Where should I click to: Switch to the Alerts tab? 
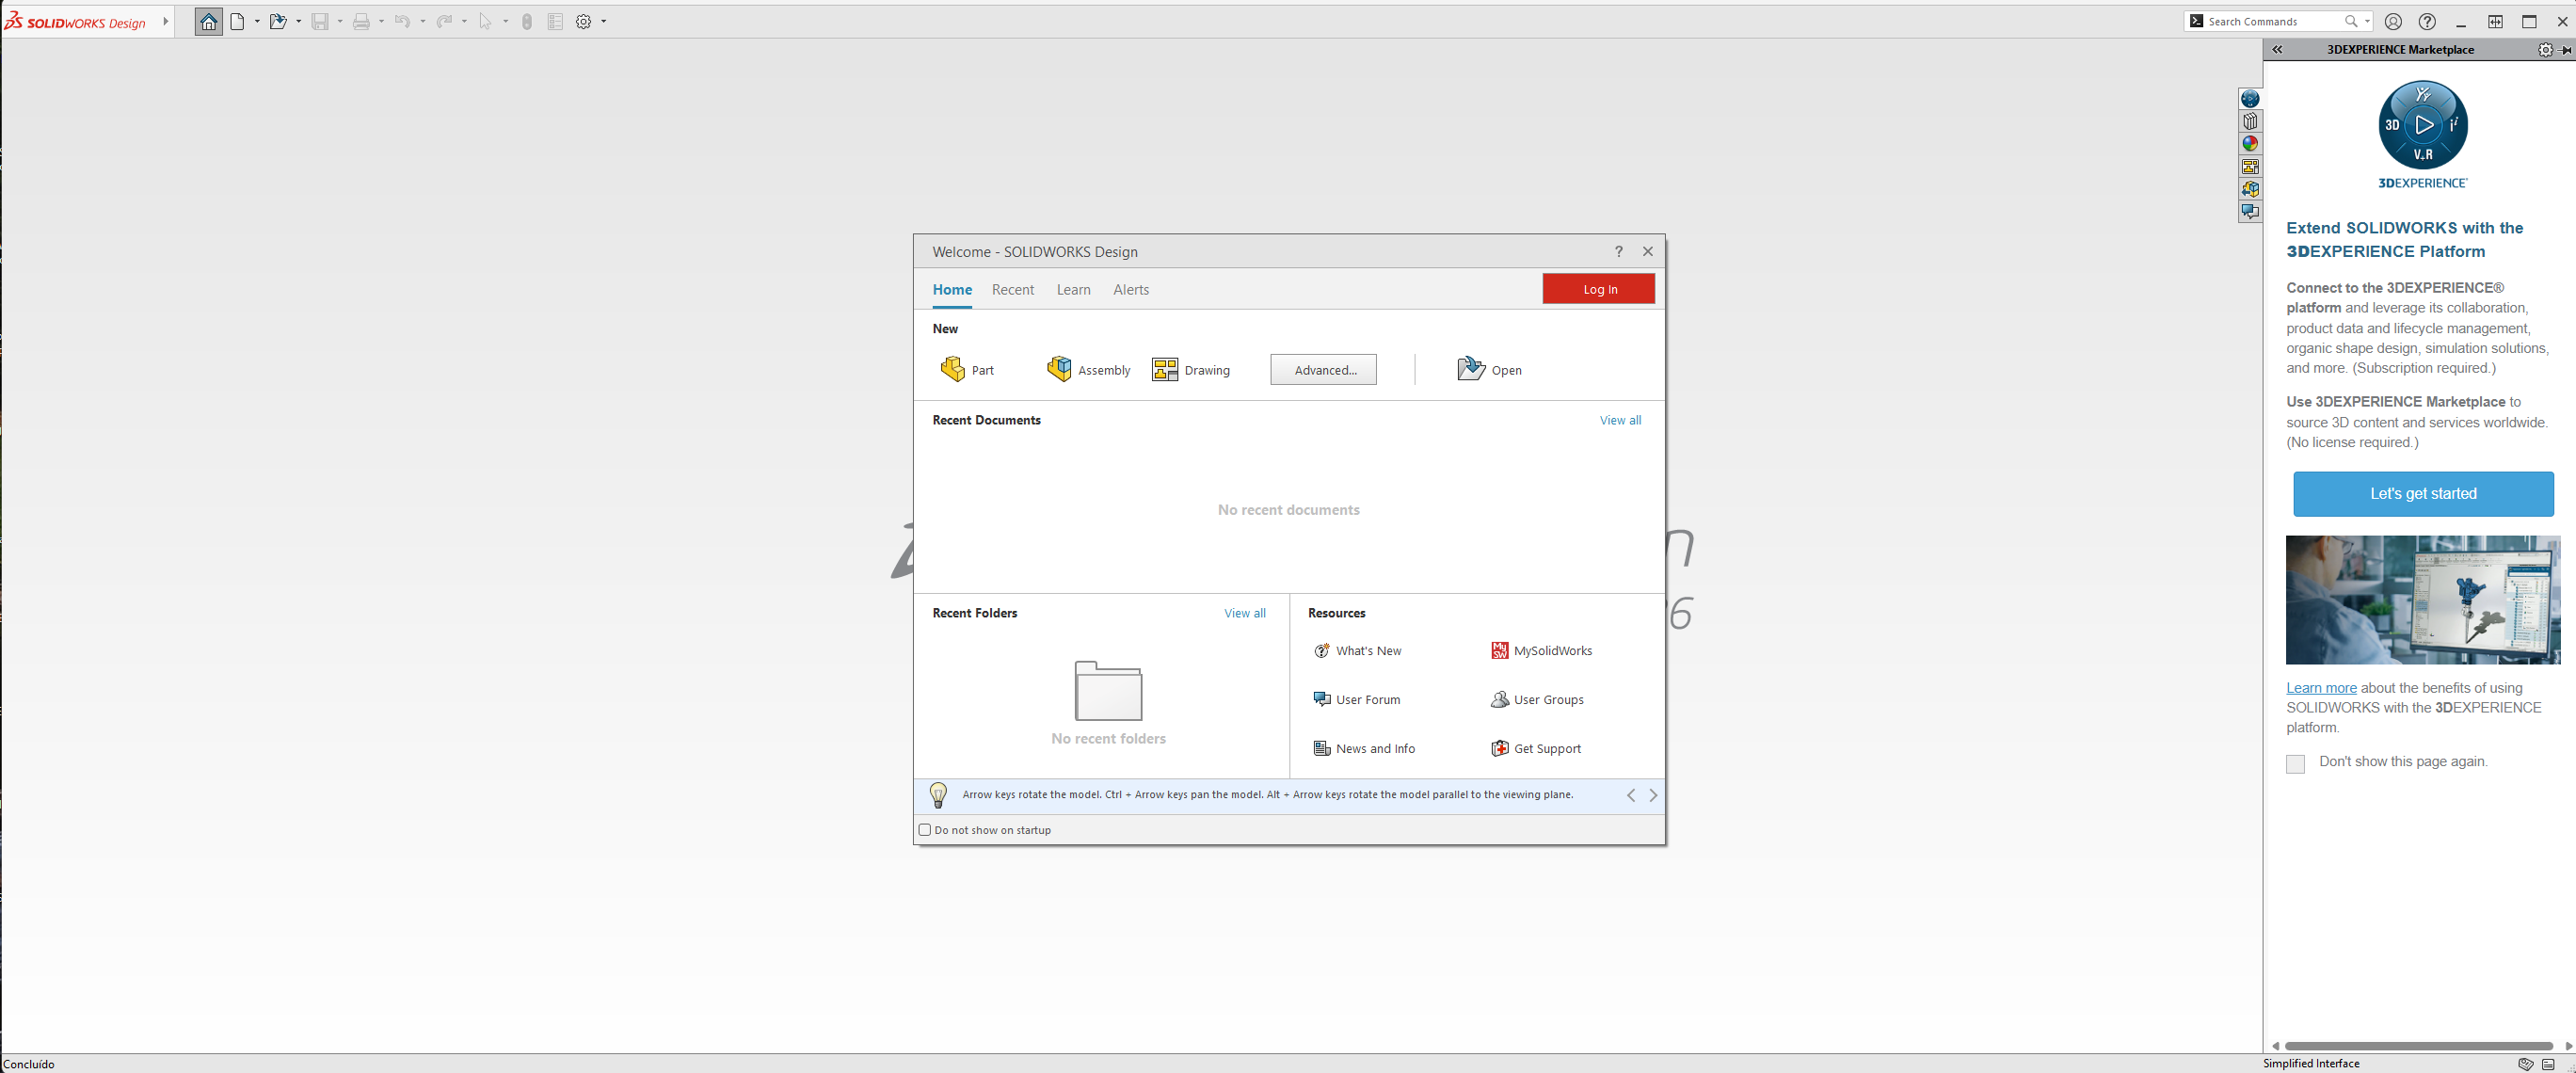click(x=1131, y=290)
